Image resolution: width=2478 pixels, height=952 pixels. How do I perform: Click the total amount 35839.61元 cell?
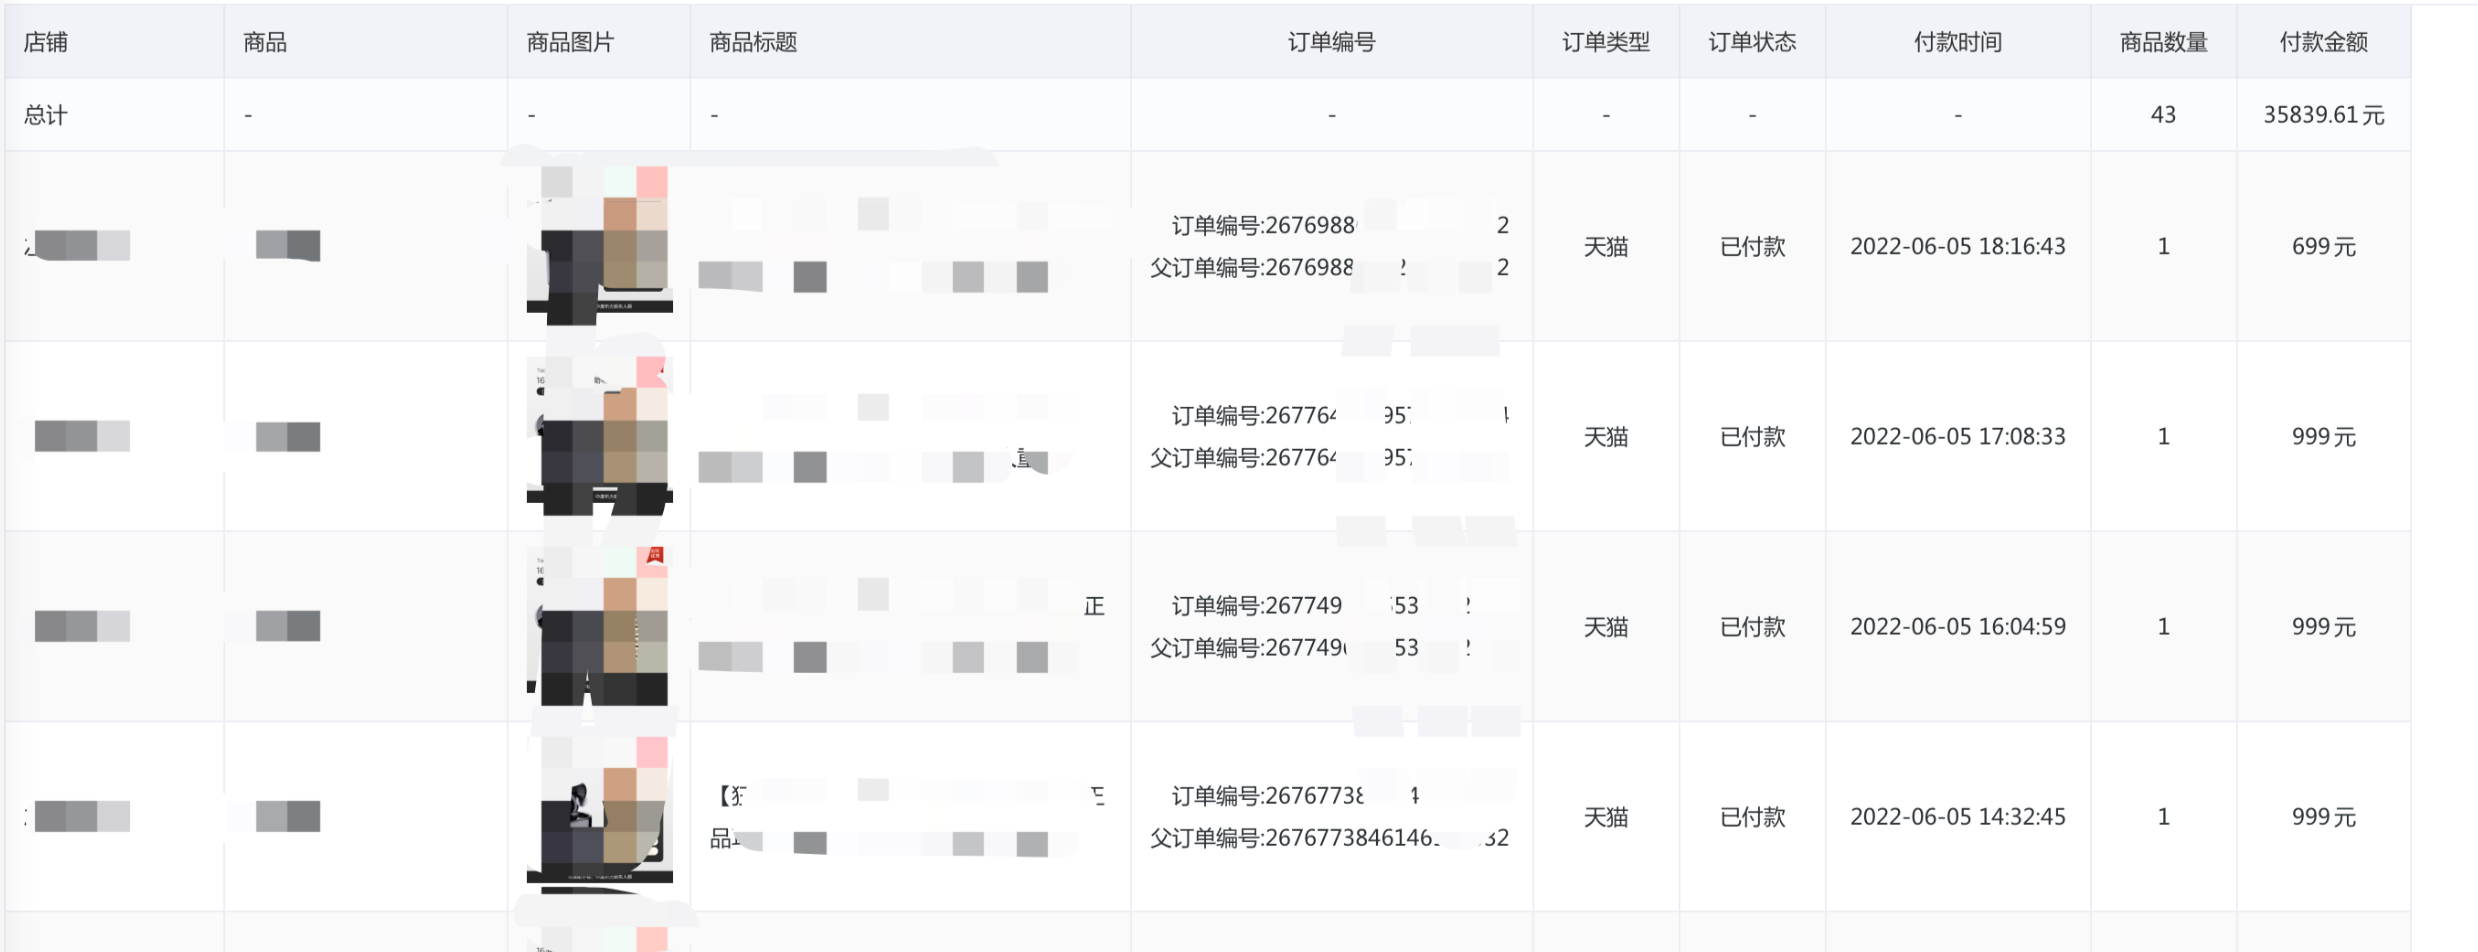point(2323,115)
